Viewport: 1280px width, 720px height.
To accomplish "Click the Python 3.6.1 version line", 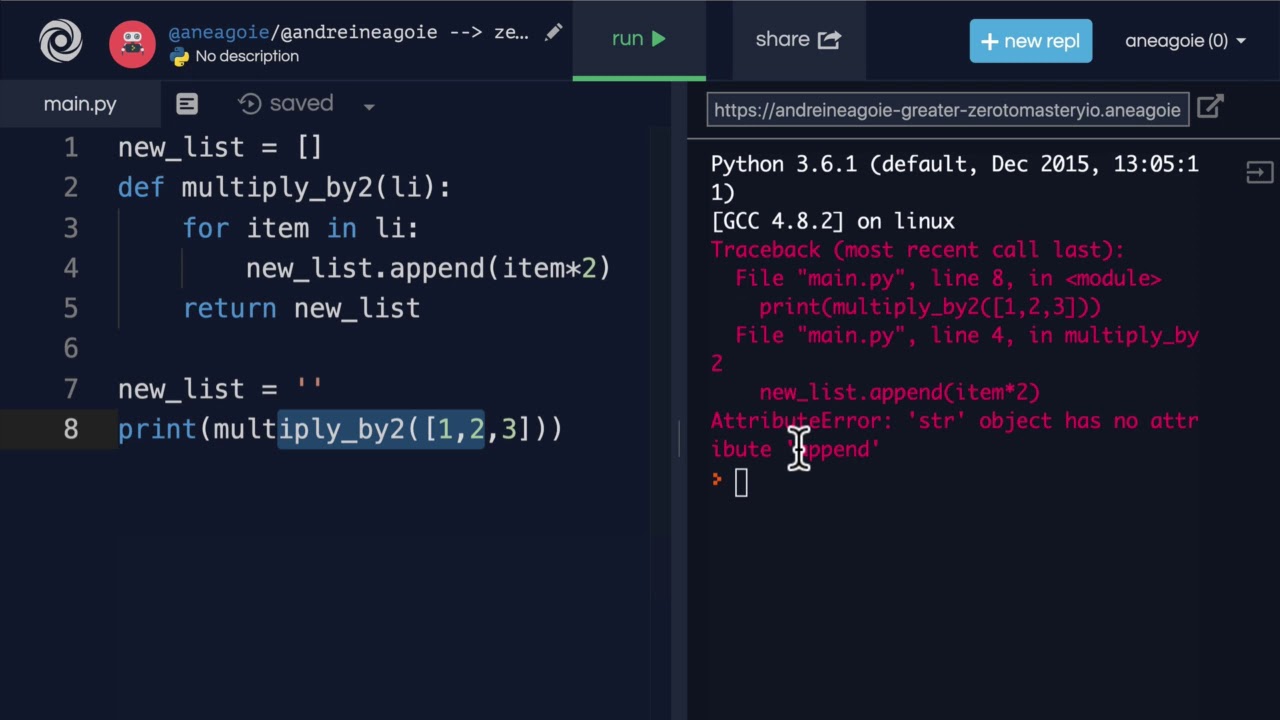I will [954, 178].
